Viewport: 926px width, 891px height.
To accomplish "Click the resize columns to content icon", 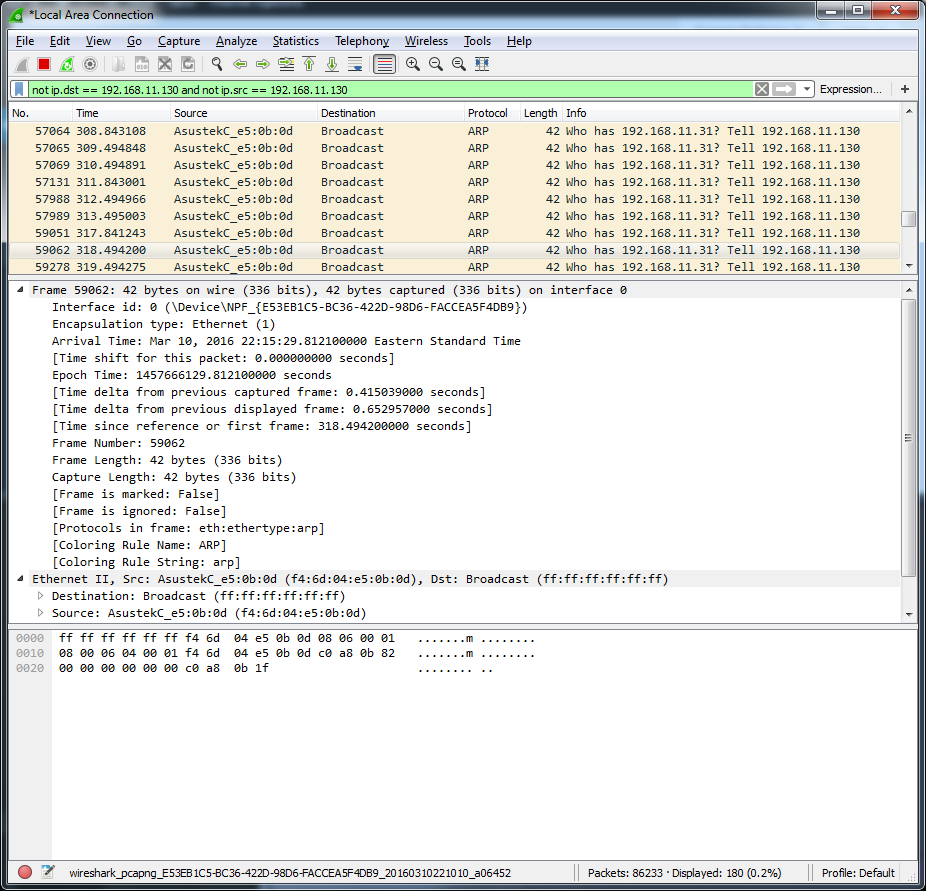I will pos(482,64).
